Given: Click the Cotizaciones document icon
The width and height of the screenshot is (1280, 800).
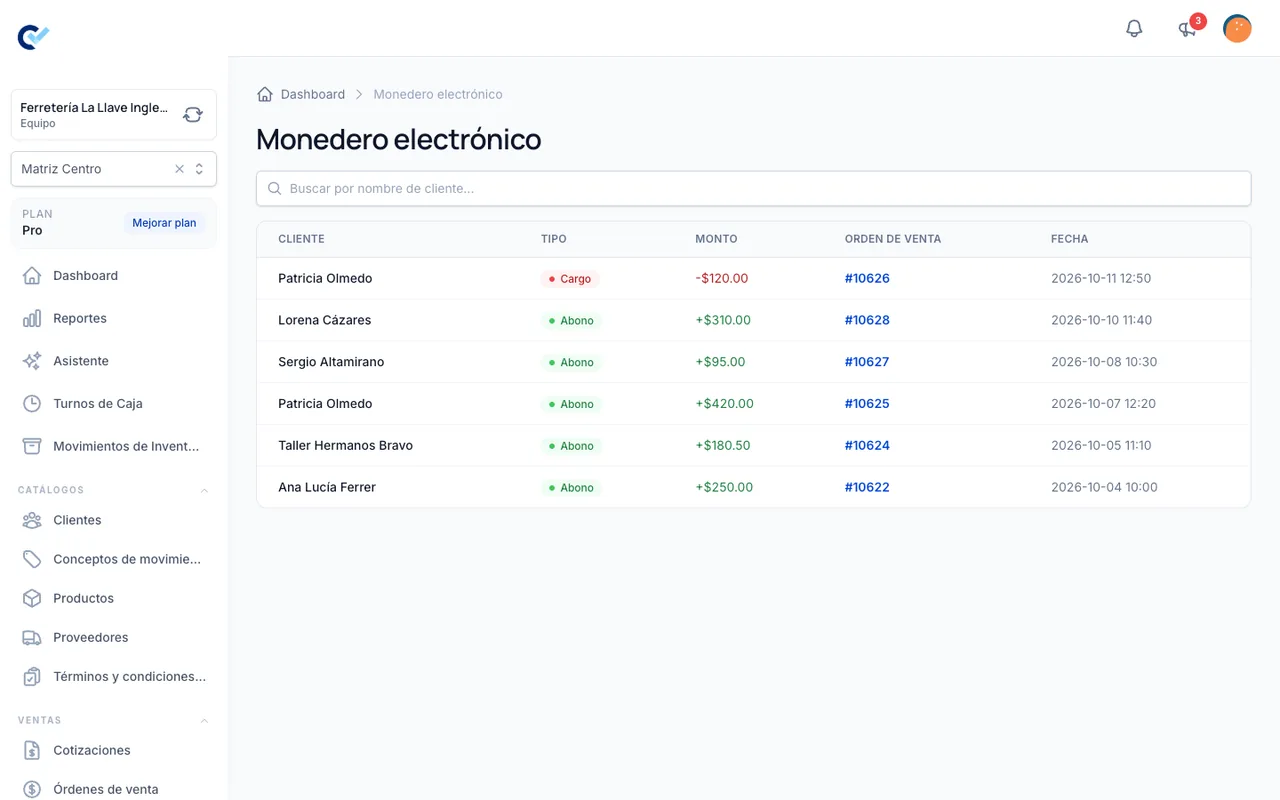Looking at the screenshot, I should (x=32, y=750).
